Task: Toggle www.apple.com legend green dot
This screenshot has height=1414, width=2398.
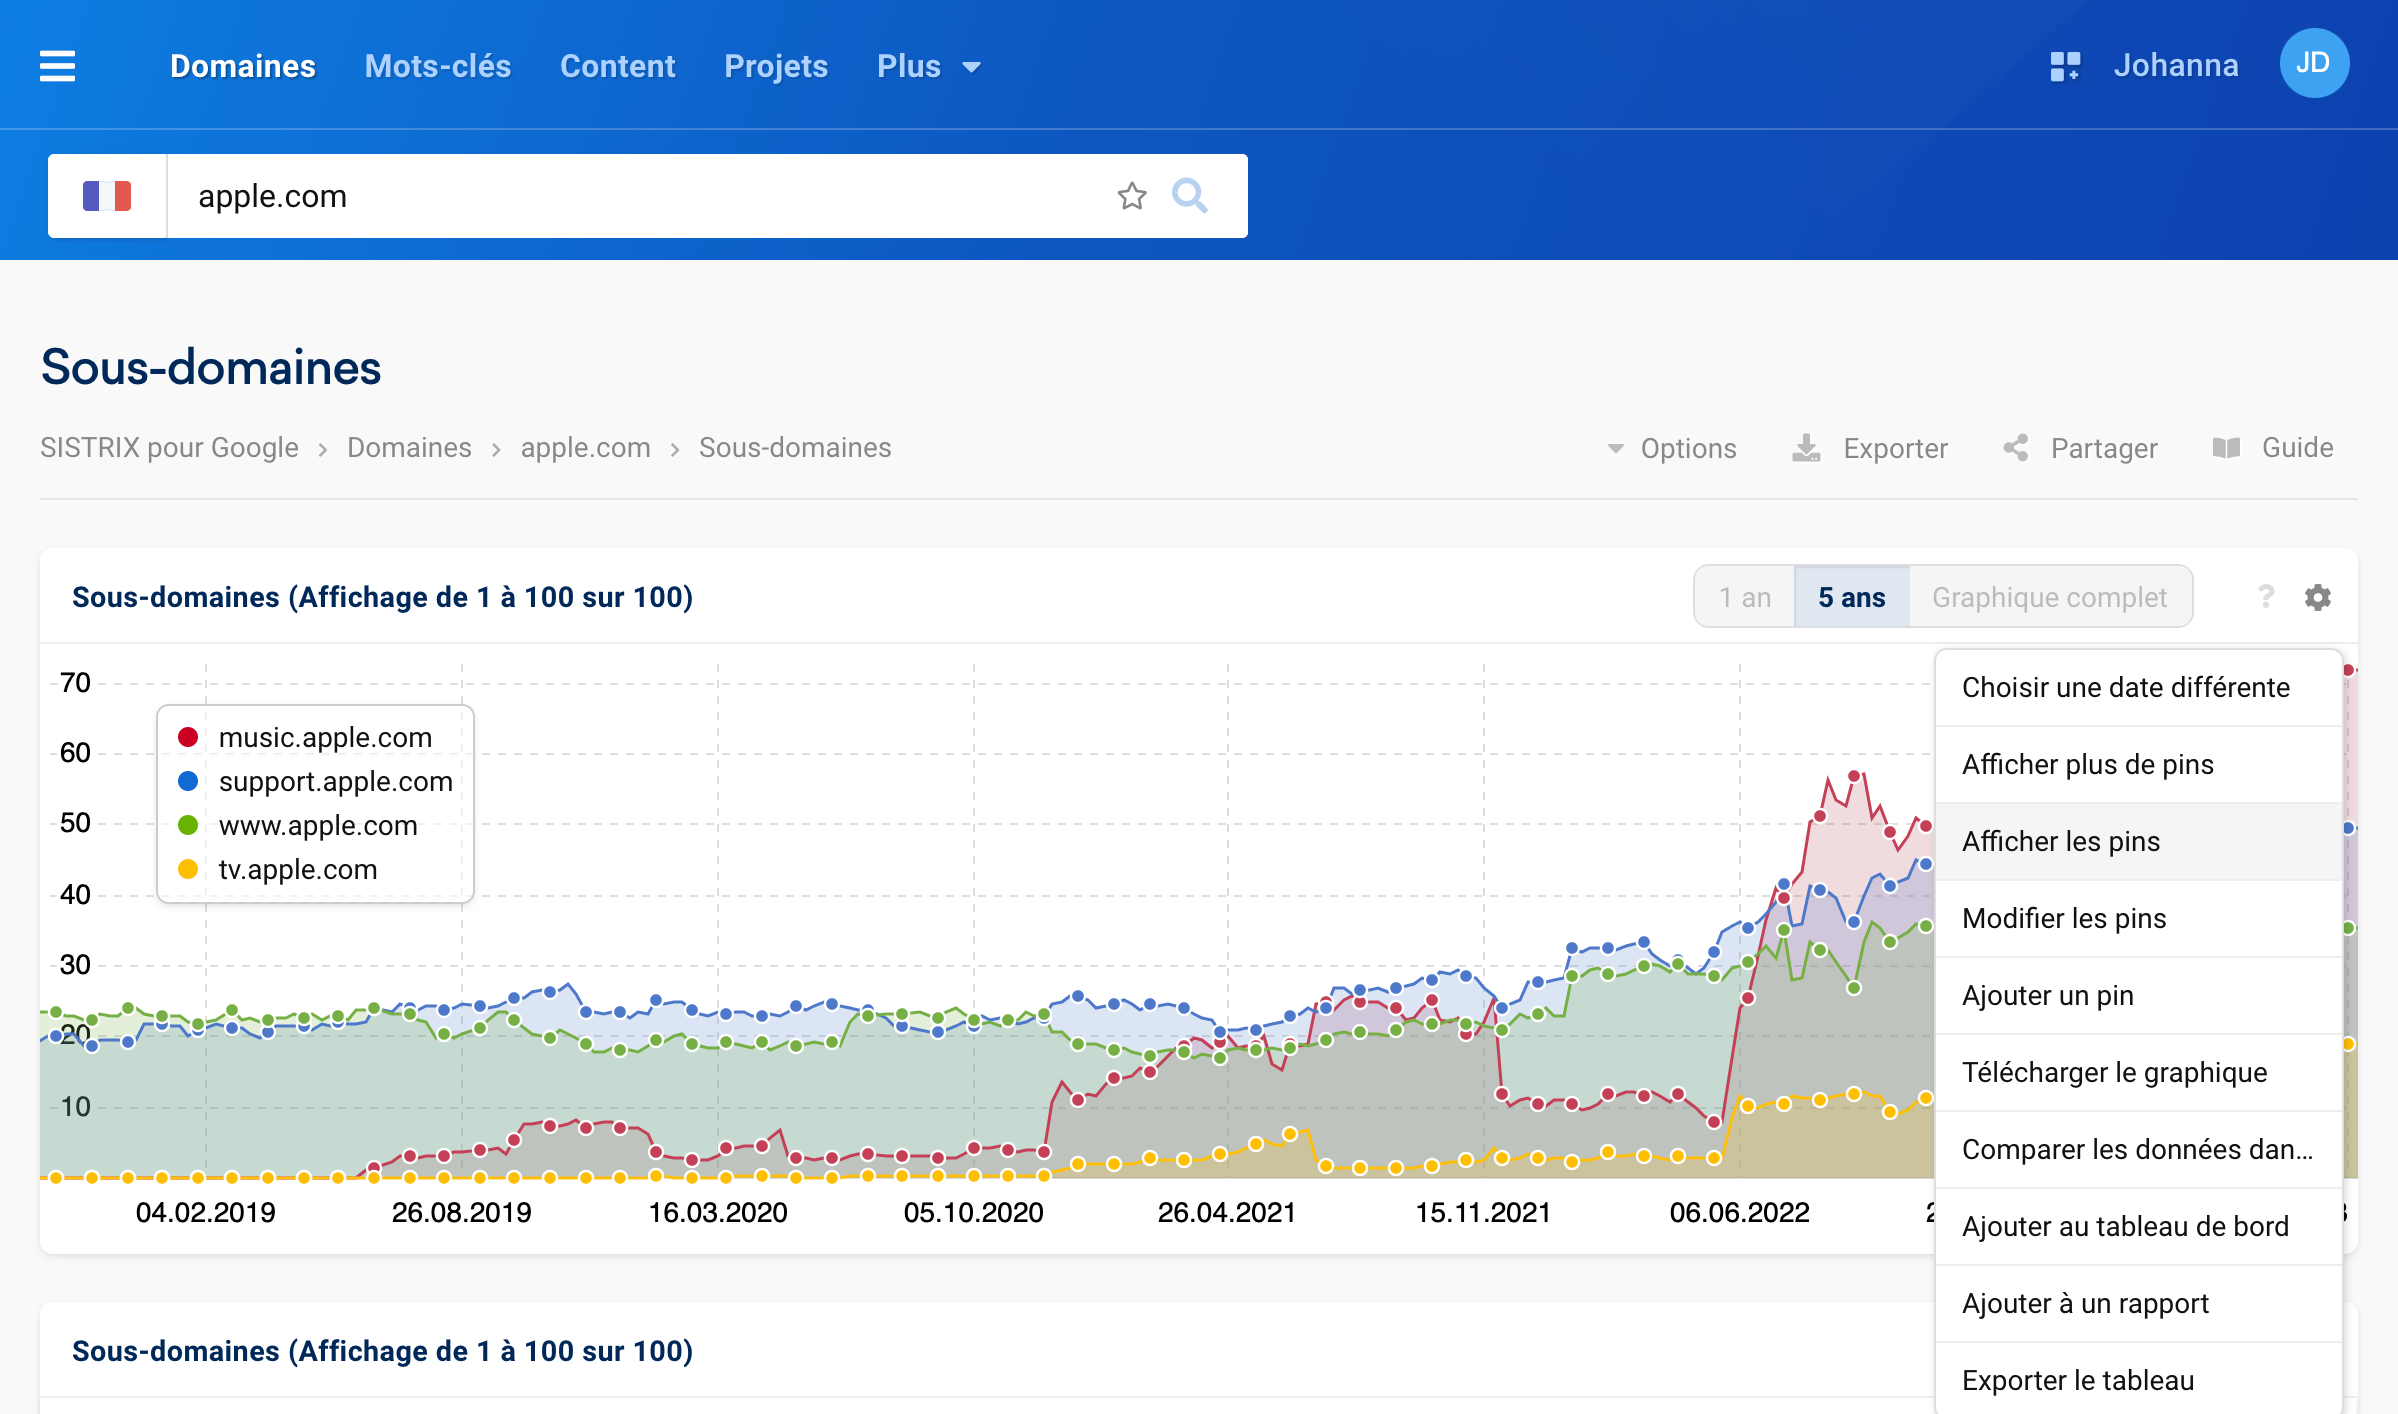Action: 188,825
